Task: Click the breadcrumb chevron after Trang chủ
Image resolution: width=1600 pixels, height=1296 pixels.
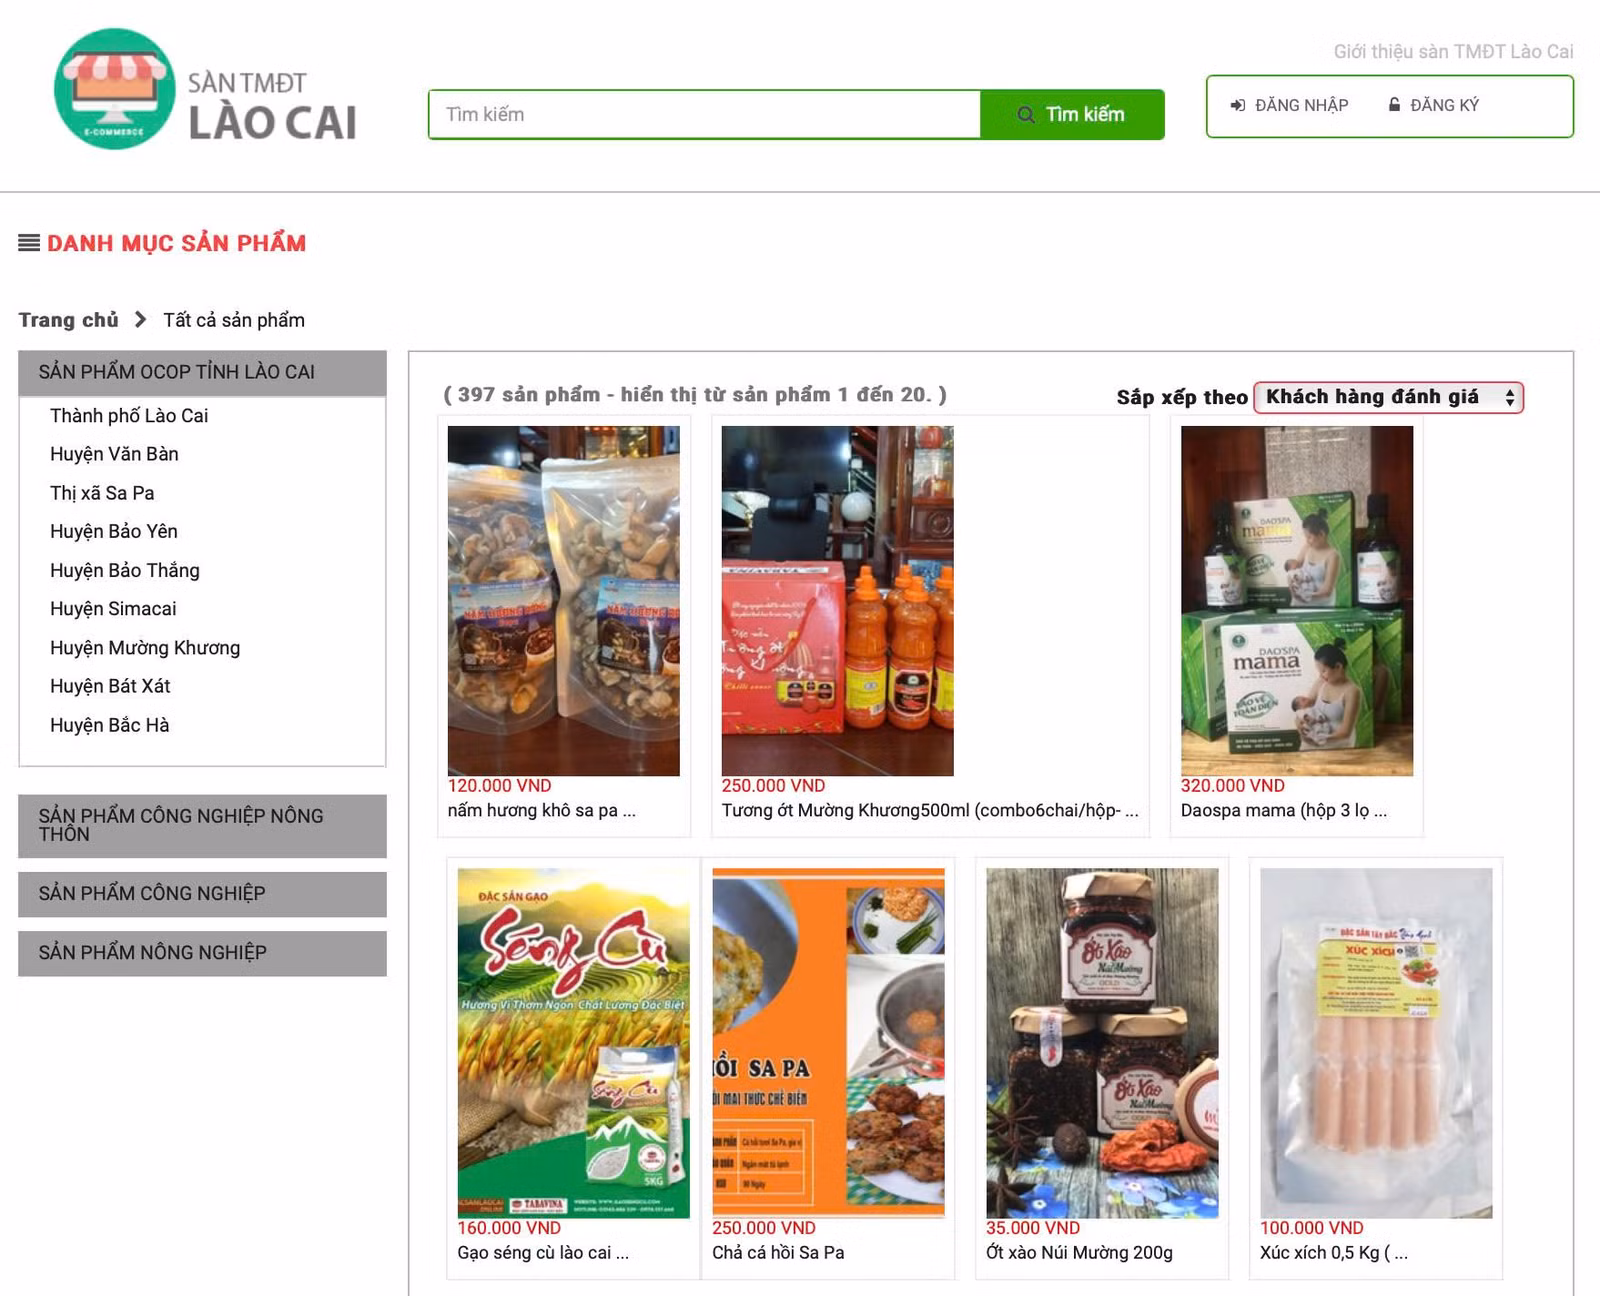Action: pos(140,319)
